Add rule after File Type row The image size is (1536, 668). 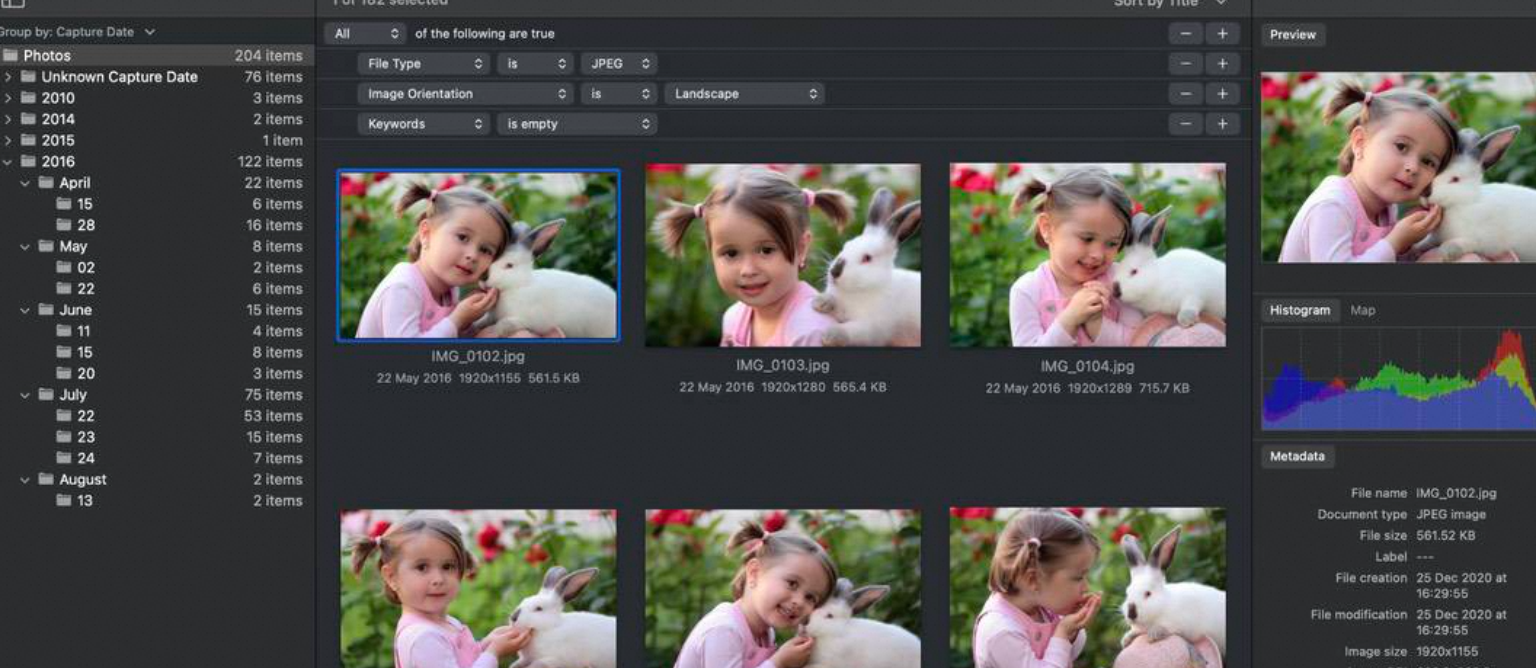pos(1222,64)
